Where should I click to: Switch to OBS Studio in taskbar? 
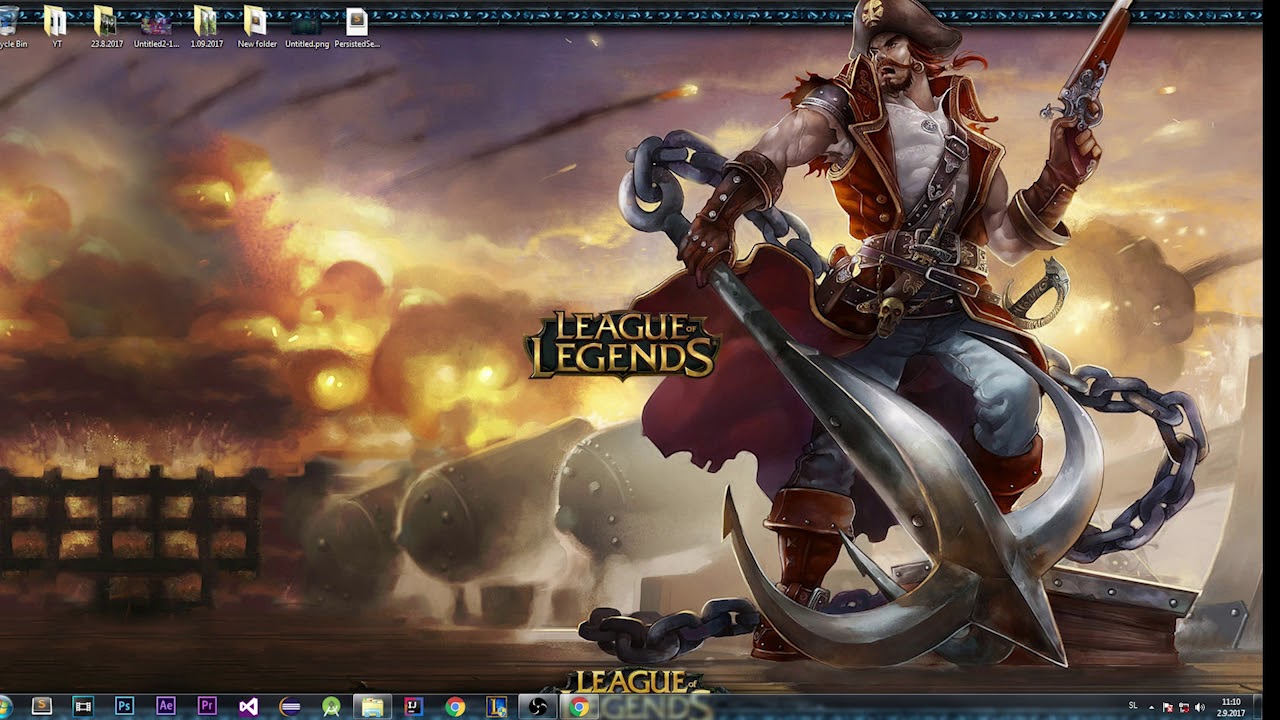[x=537, y=706]
